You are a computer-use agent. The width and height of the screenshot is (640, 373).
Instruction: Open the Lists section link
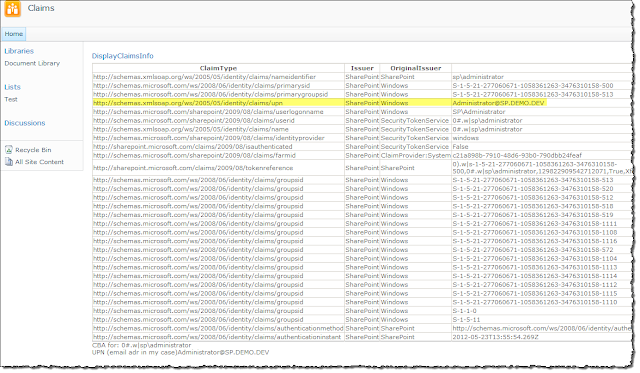[12, 87]
